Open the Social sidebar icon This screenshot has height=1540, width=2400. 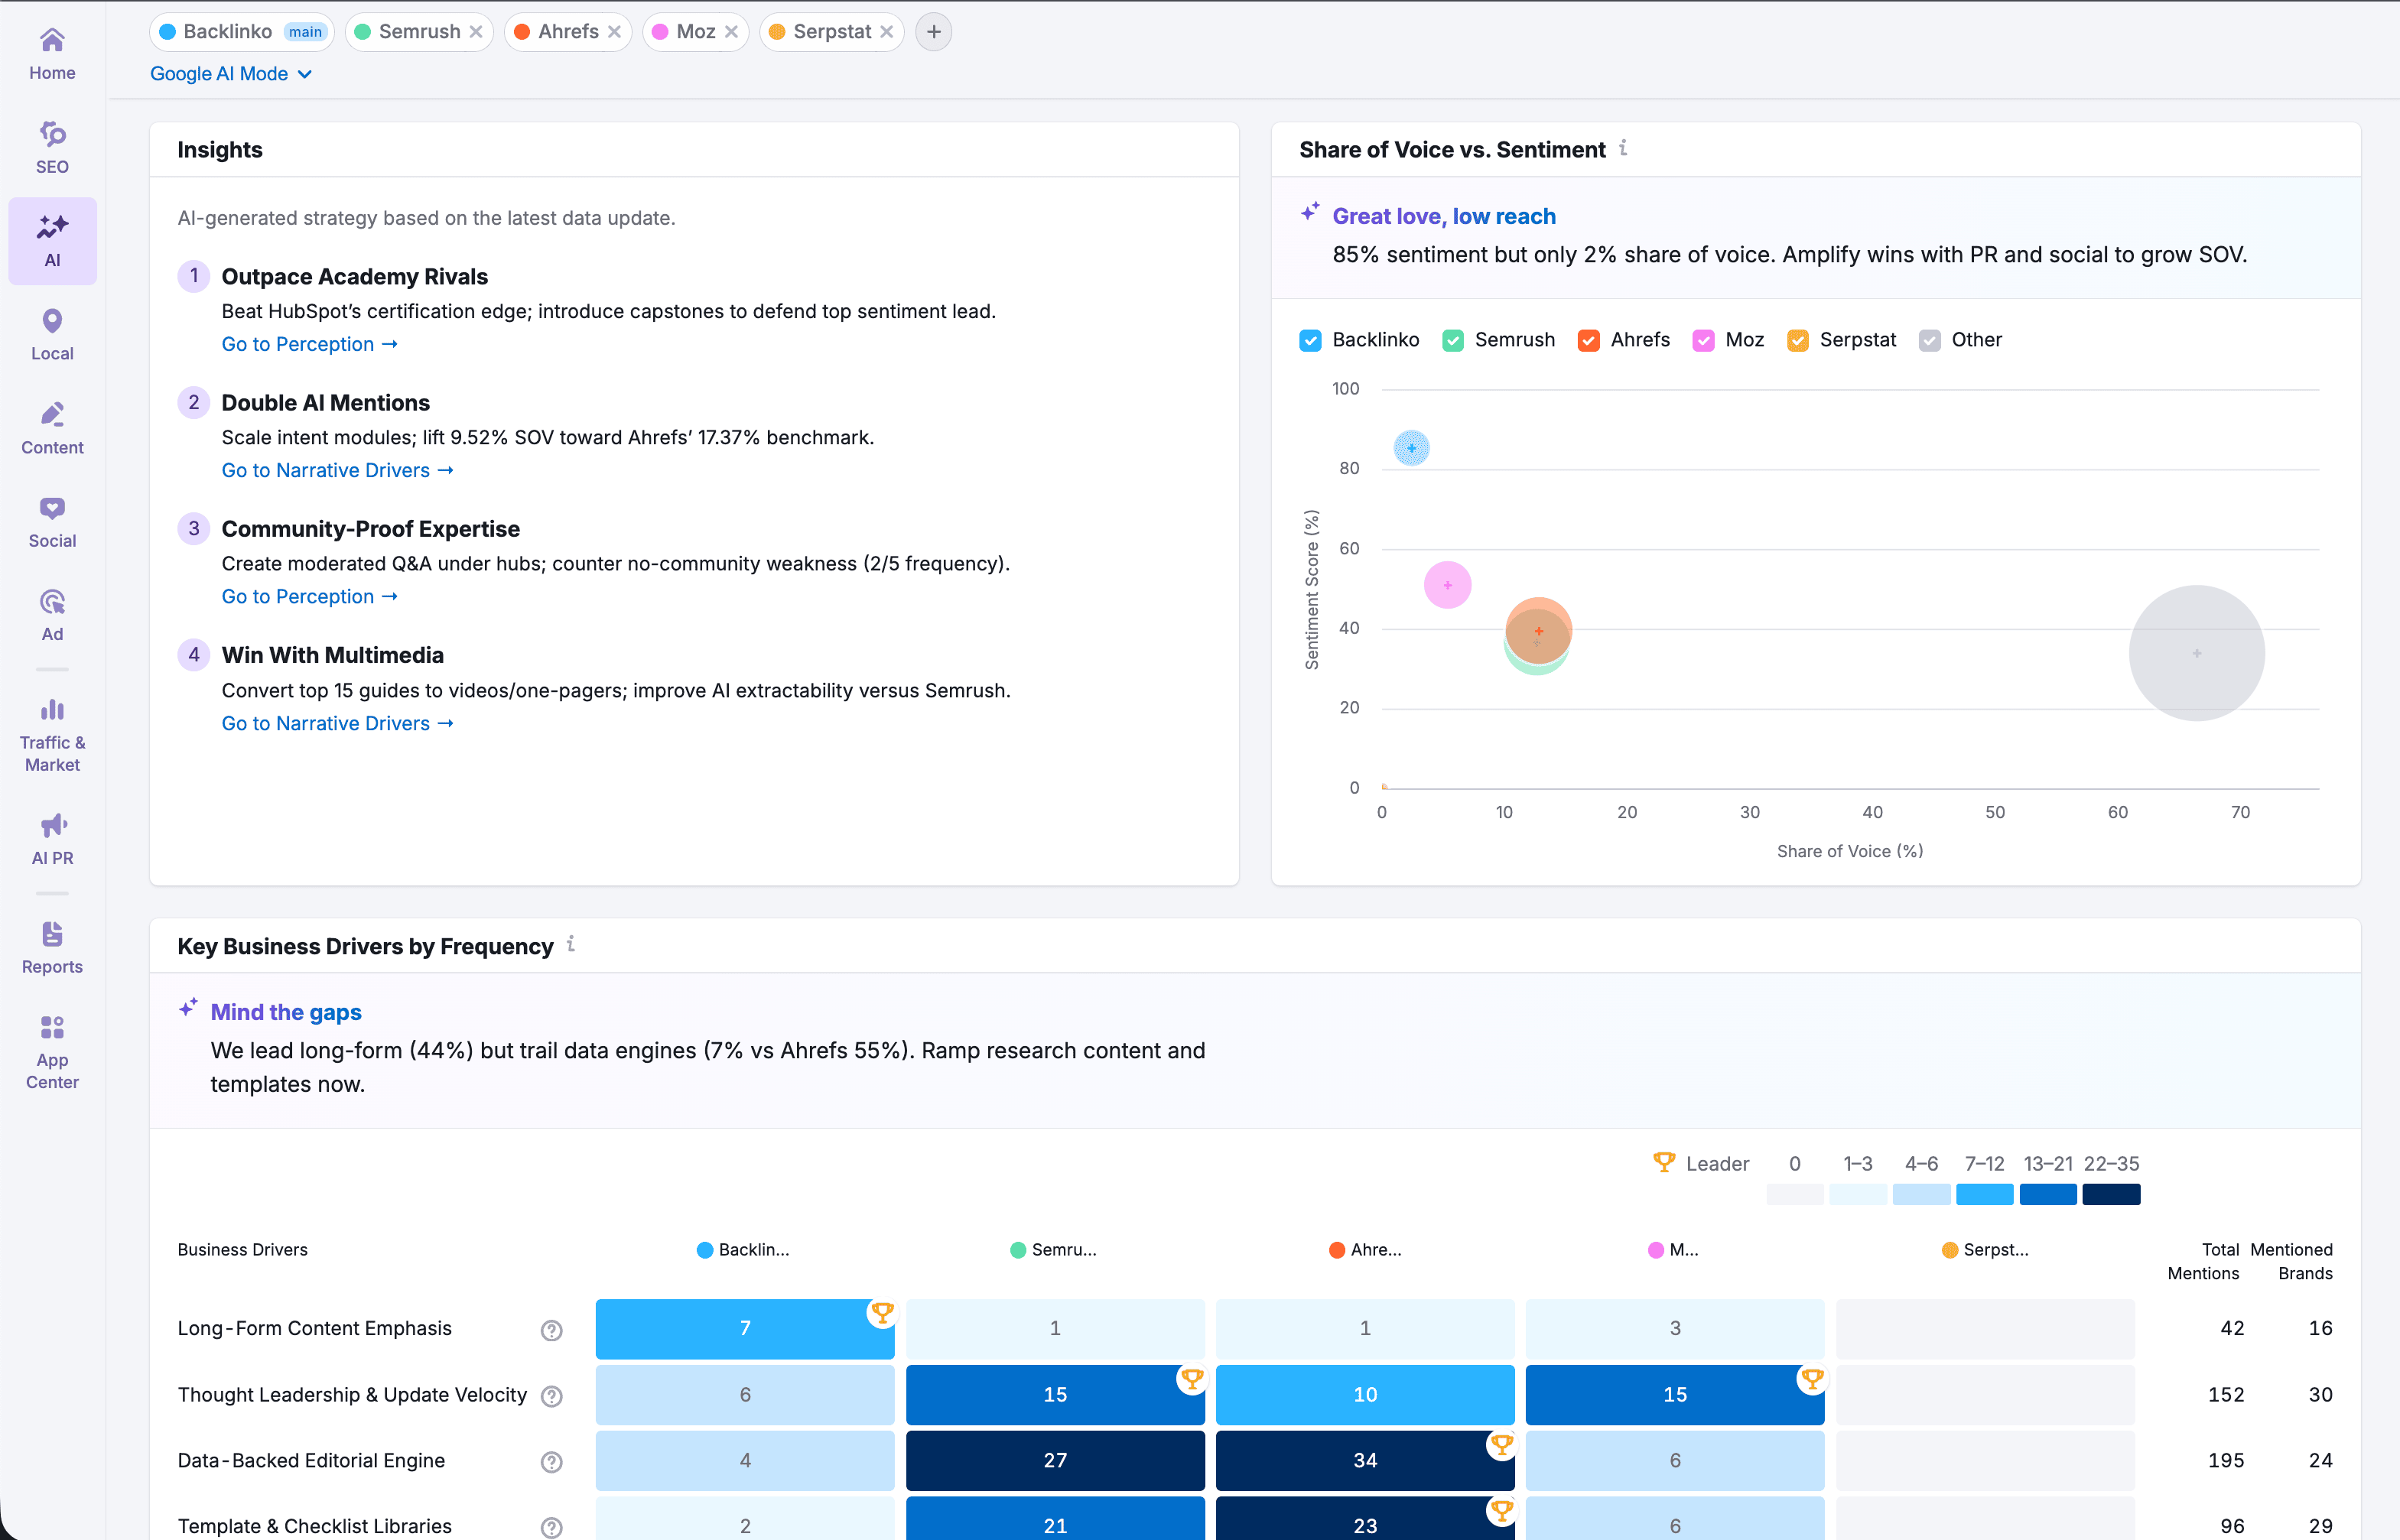pyautogui.click(x=52, y=508)
